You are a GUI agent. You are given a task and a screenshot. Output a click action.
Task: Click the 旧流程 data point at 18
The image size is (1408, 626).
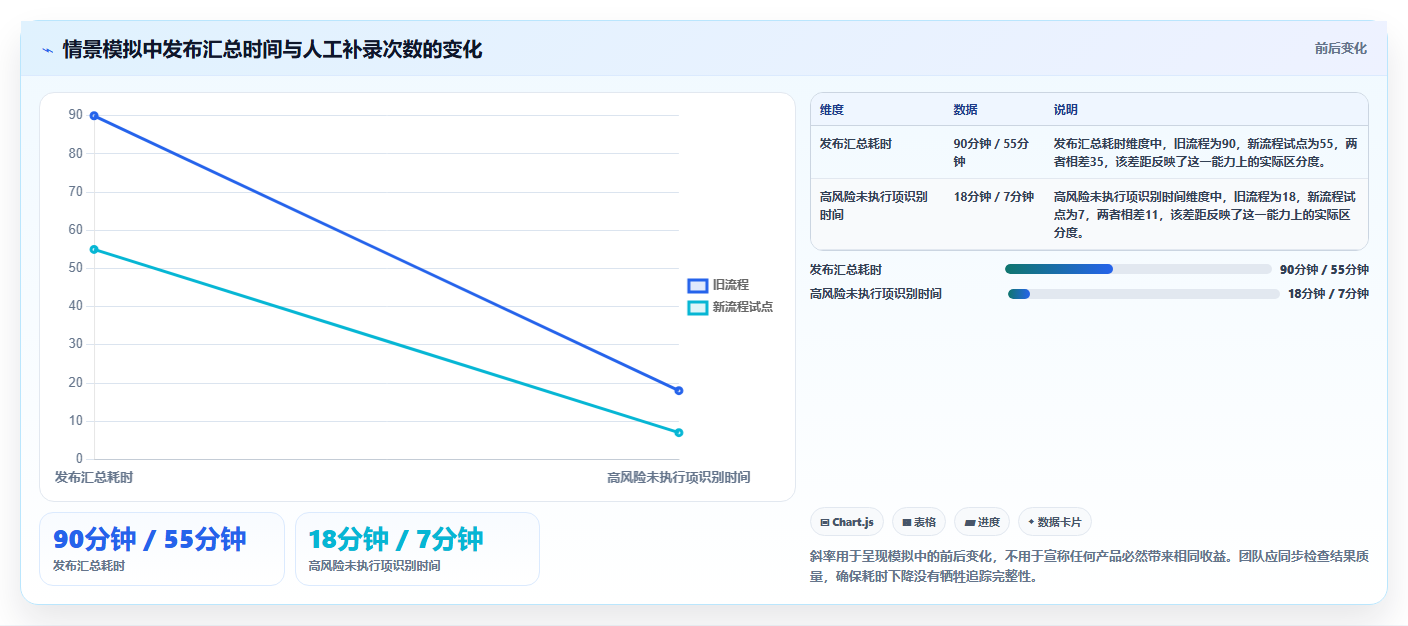(x=679, y=390)
